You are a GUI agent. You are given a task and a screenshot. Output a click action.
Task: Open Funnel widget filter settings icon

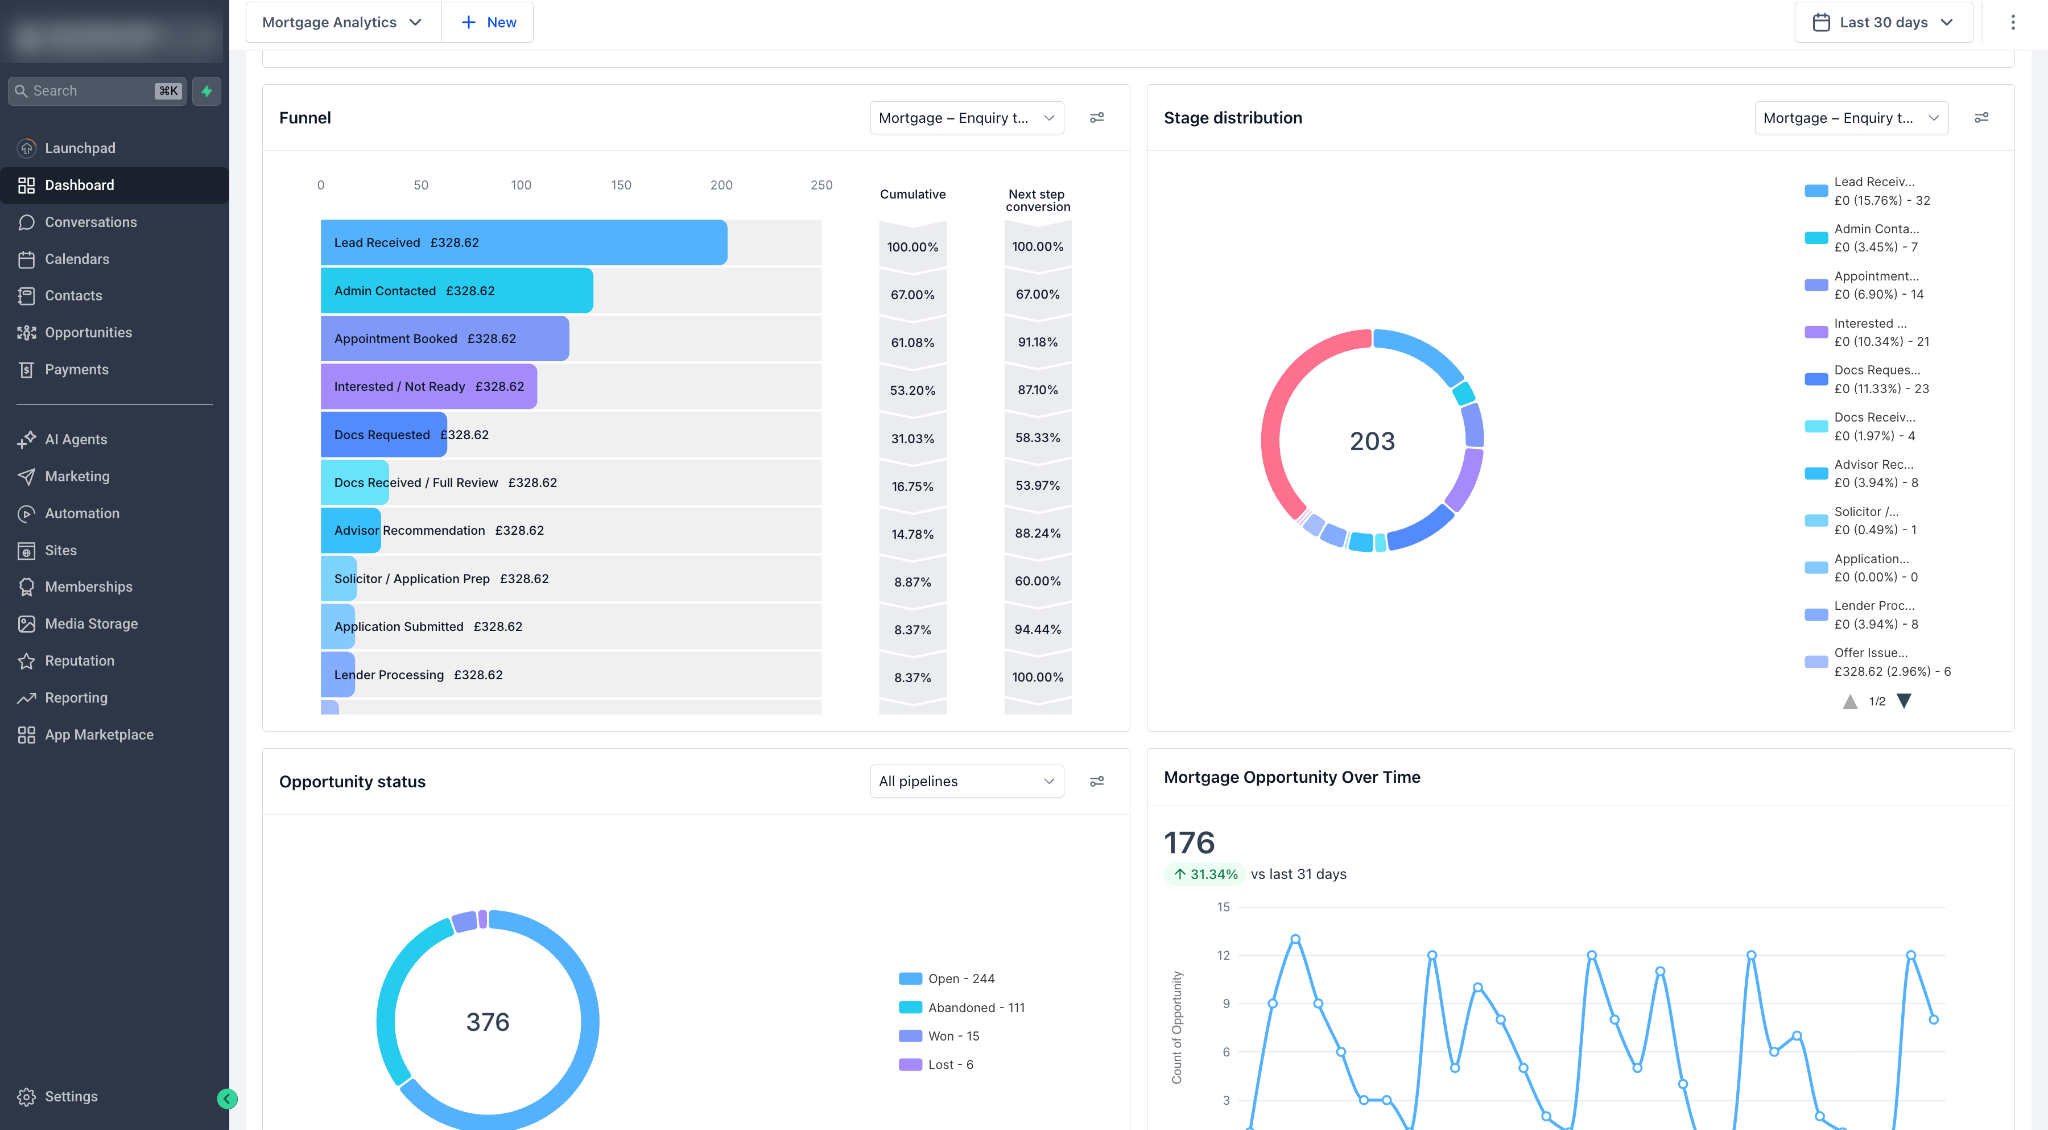(1097, 118)
